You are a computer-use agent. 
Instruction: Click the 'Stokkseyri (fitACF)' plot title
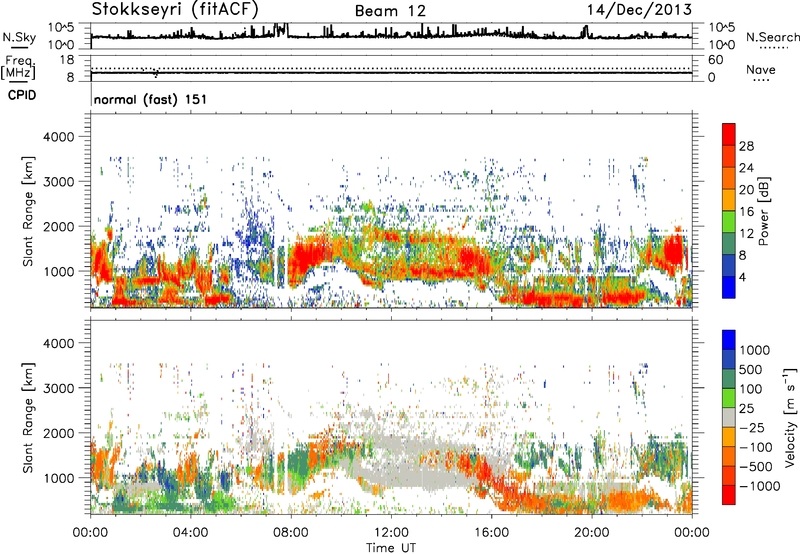click(175, 9)
